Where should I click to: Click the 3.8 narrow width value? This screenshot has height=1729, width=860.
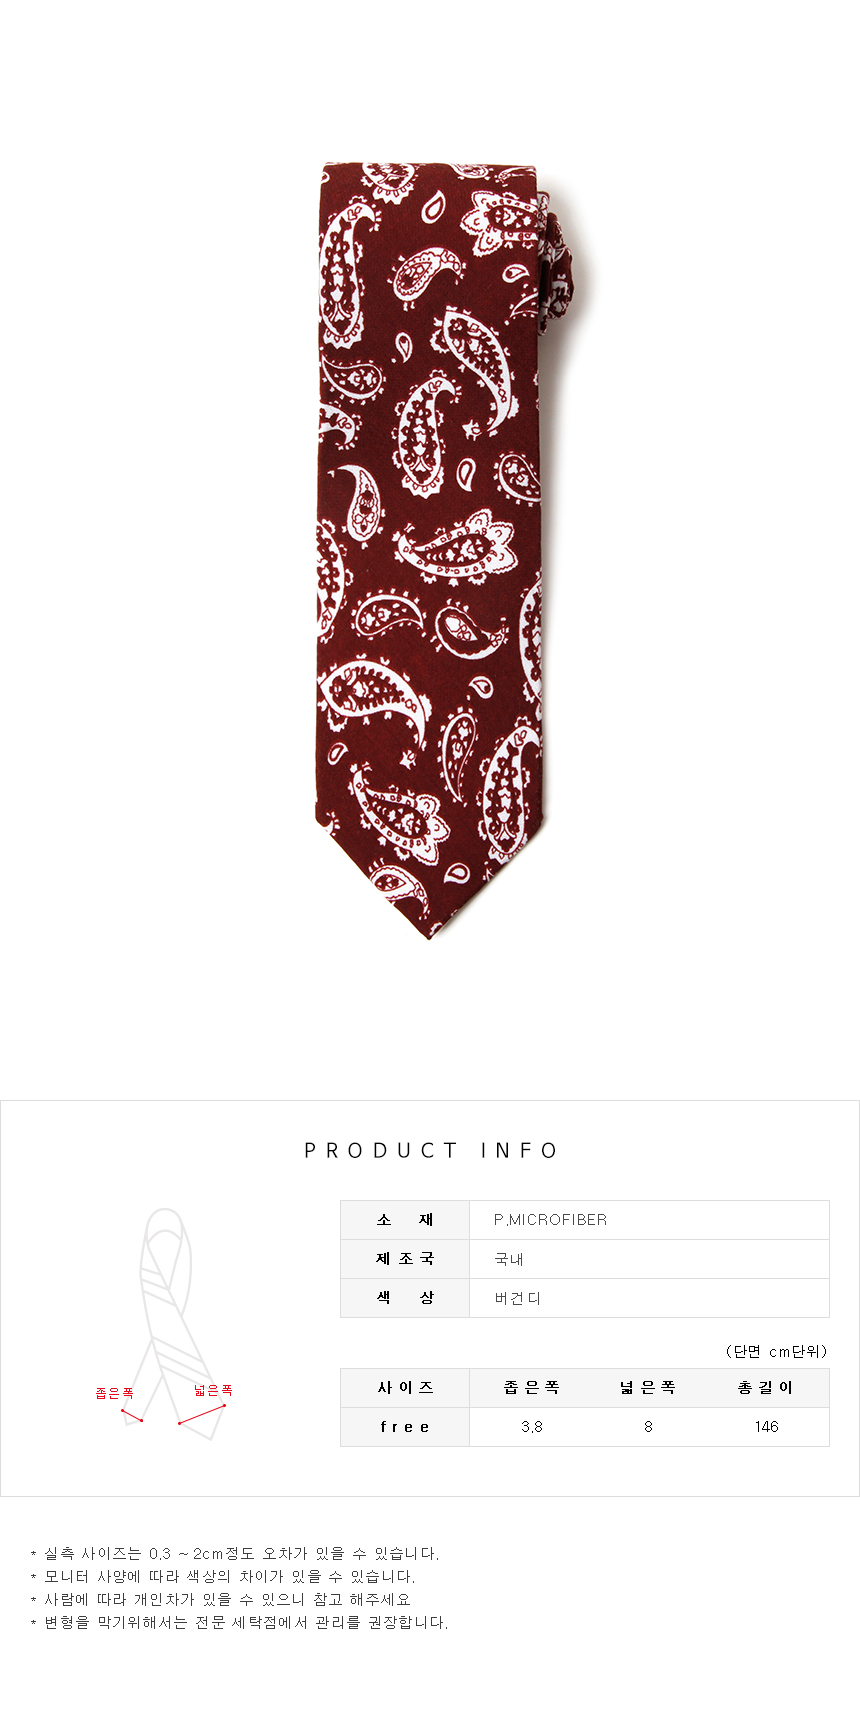coord(532,1427)
